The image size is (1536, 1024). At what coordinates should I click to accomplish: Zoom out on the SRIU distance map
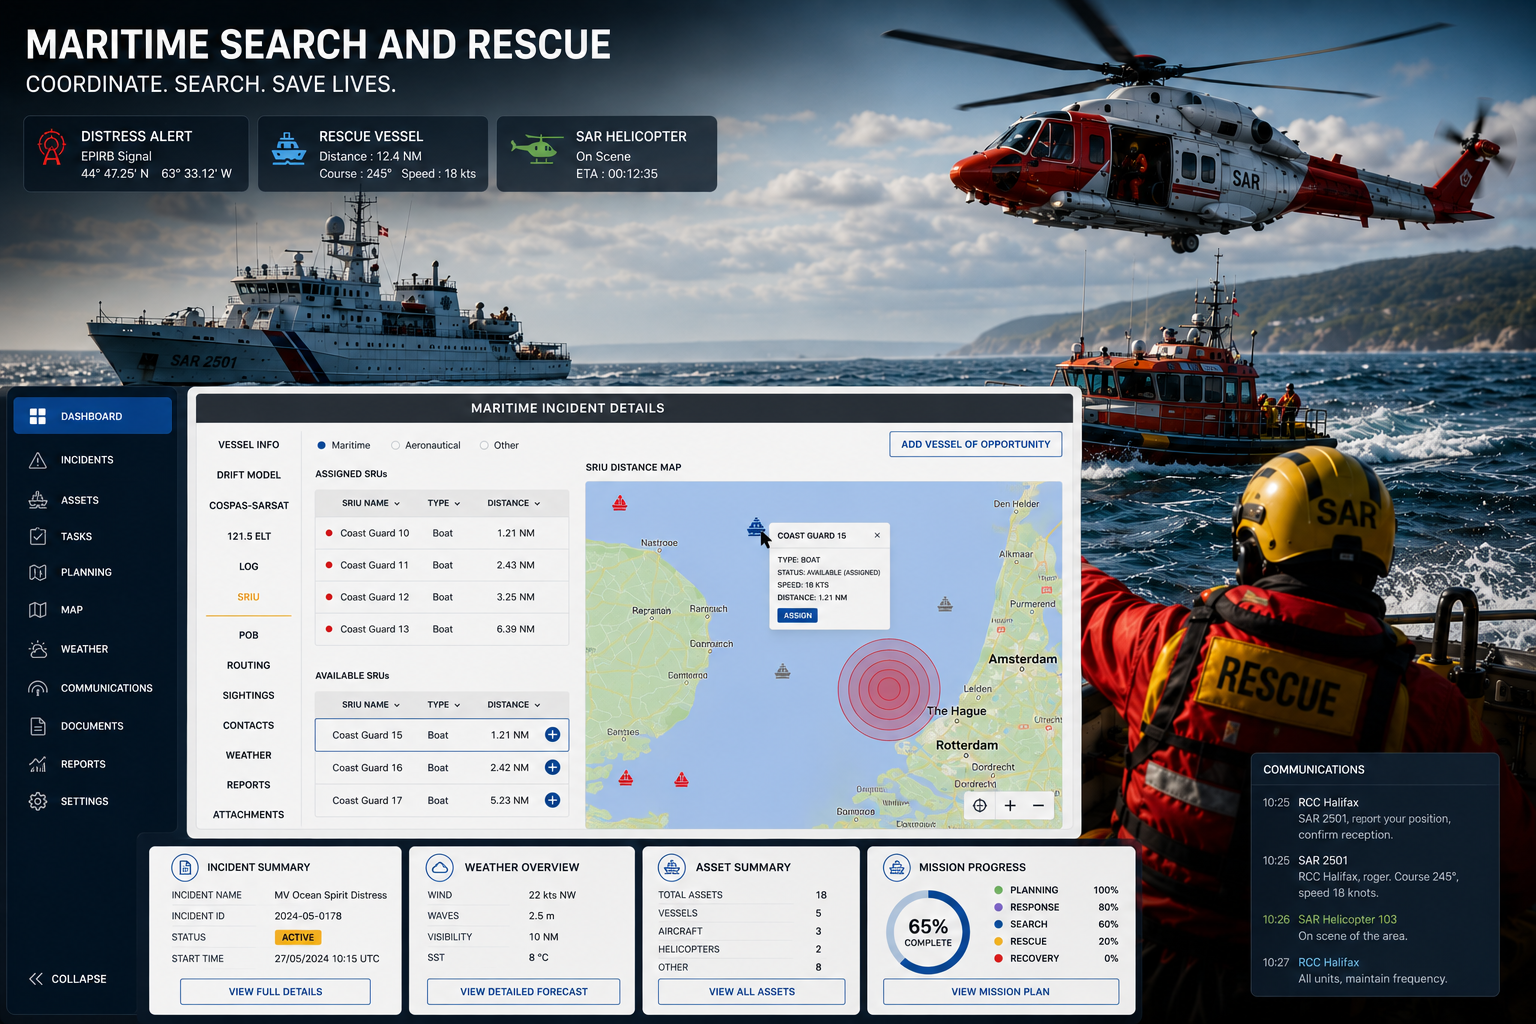click(x=1038, y=806)
